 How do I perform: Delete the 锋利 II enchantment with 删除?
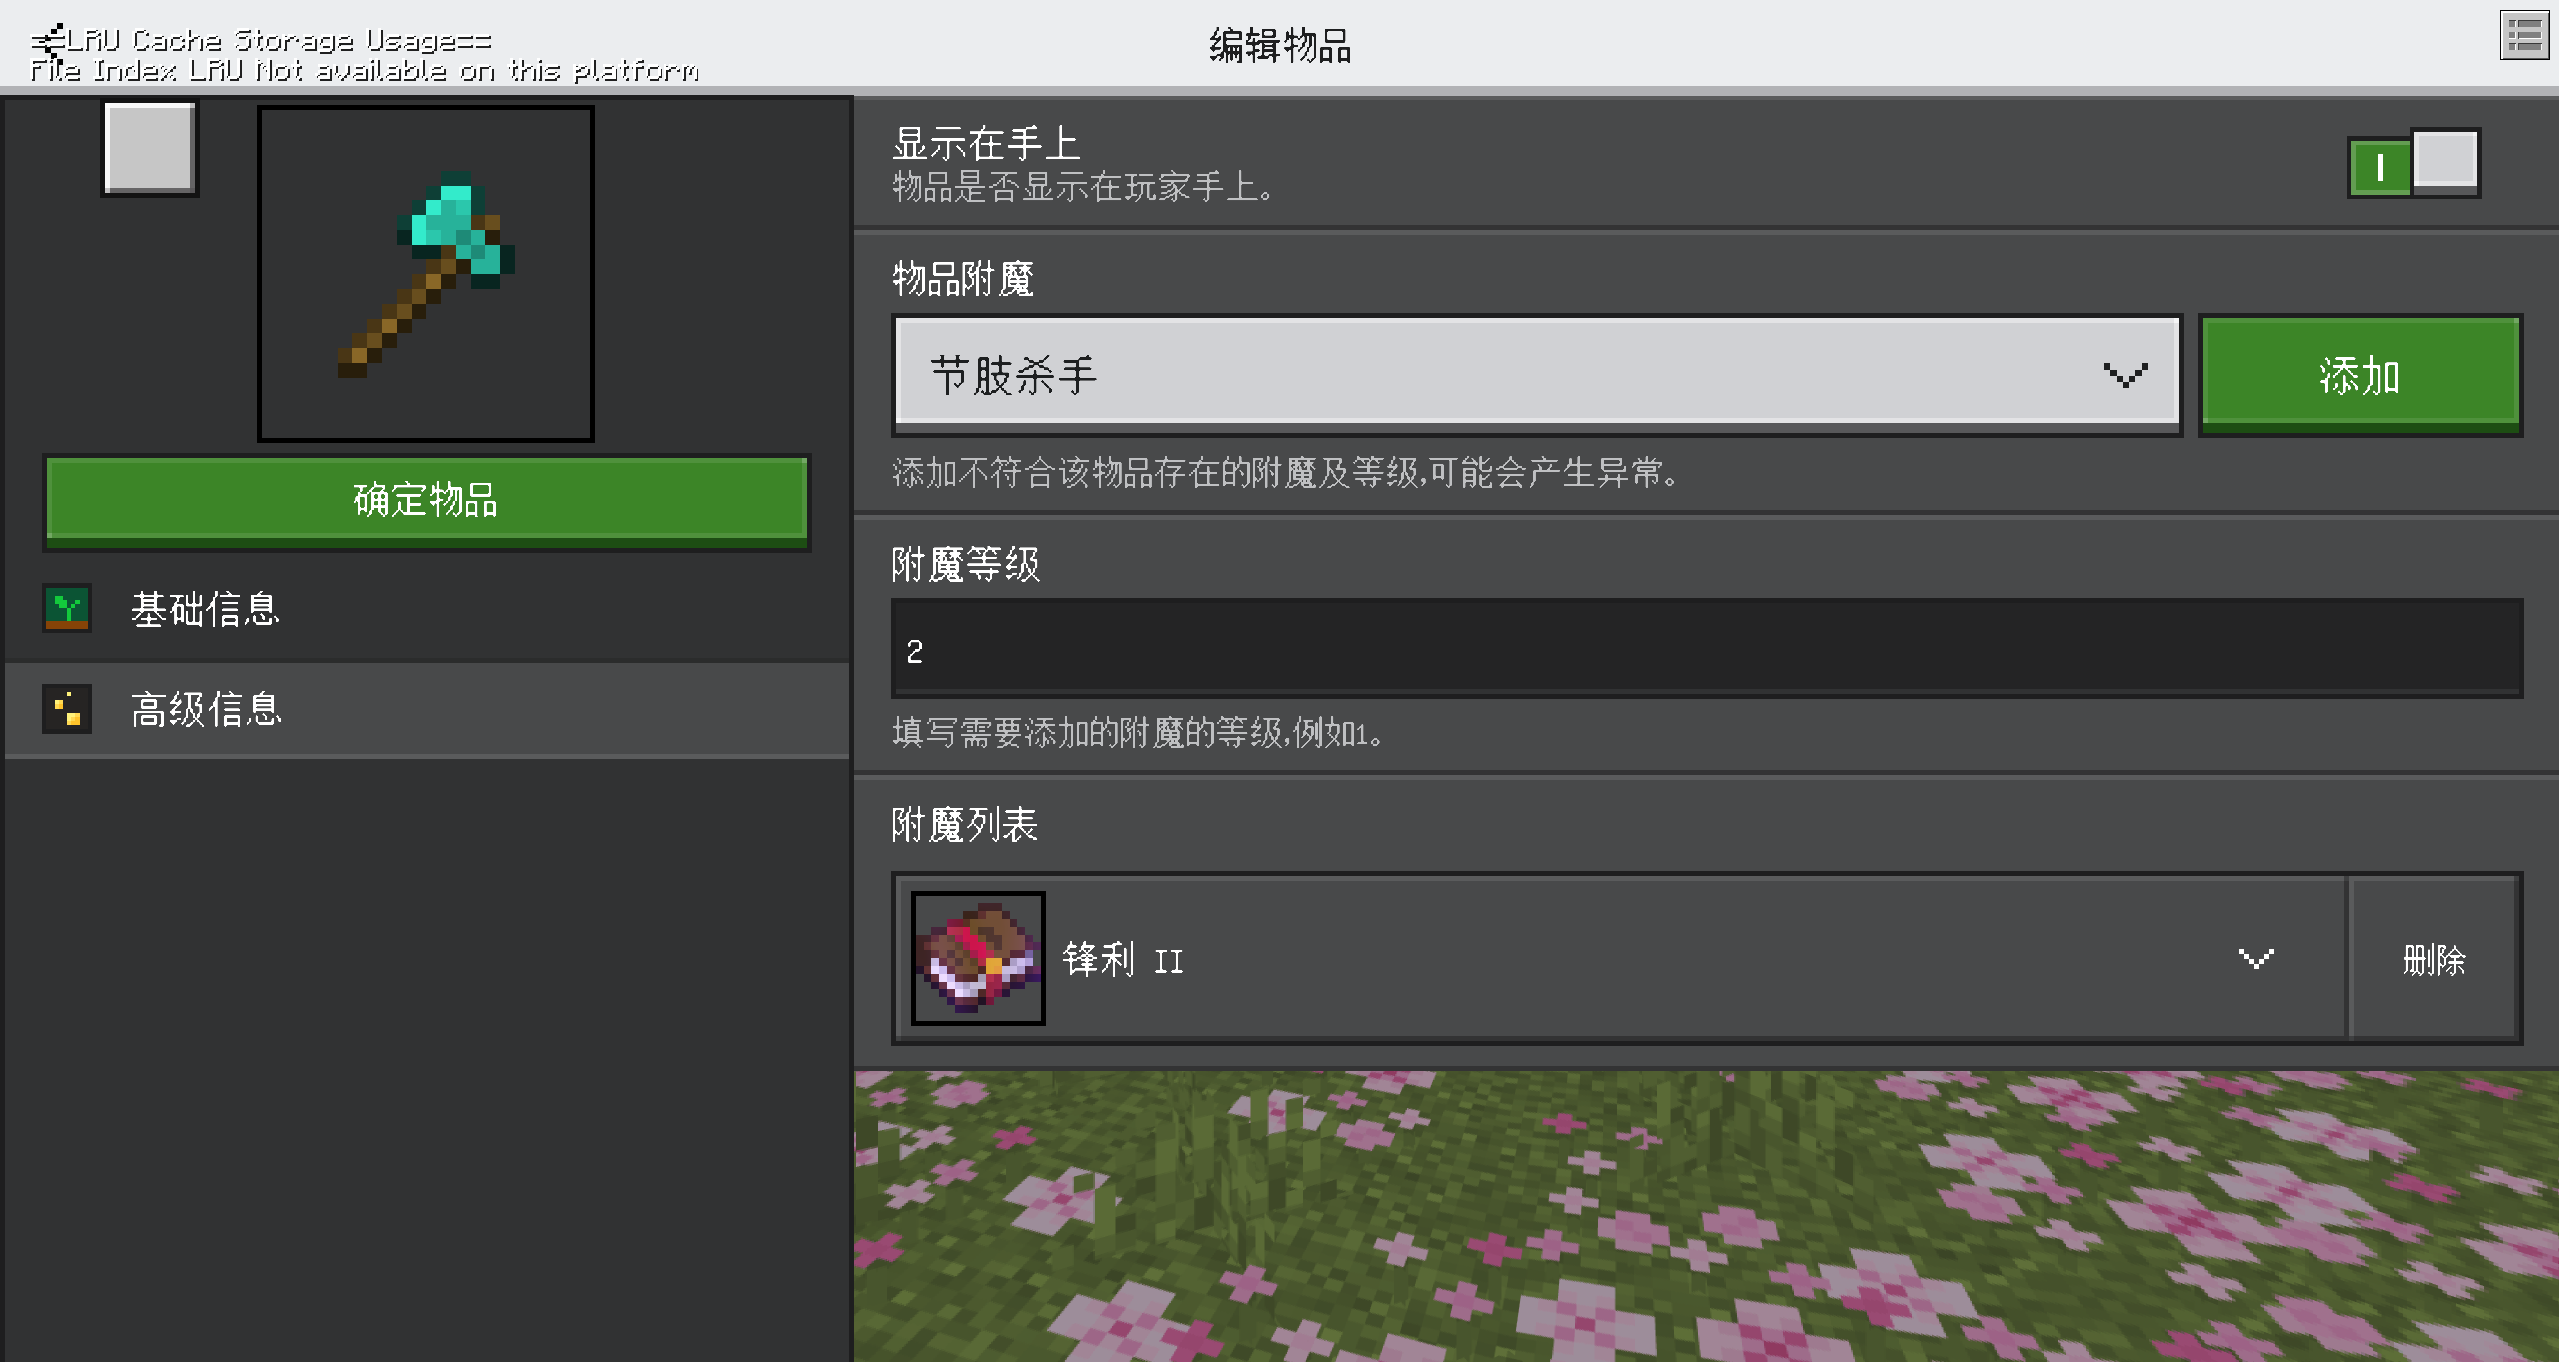pyautogui.click(x=2434, y=960)
